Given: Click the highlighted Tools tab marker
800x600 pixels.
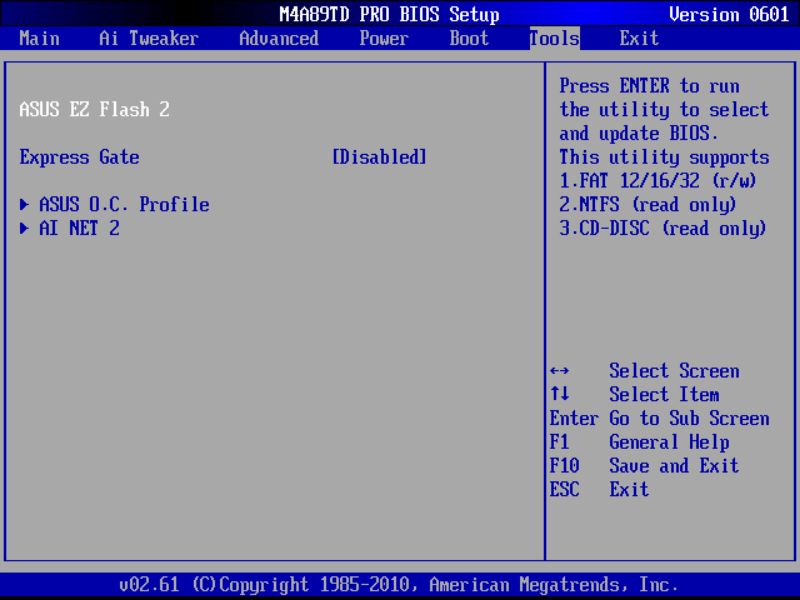Looking at the screenshot, I should point(552,38).
